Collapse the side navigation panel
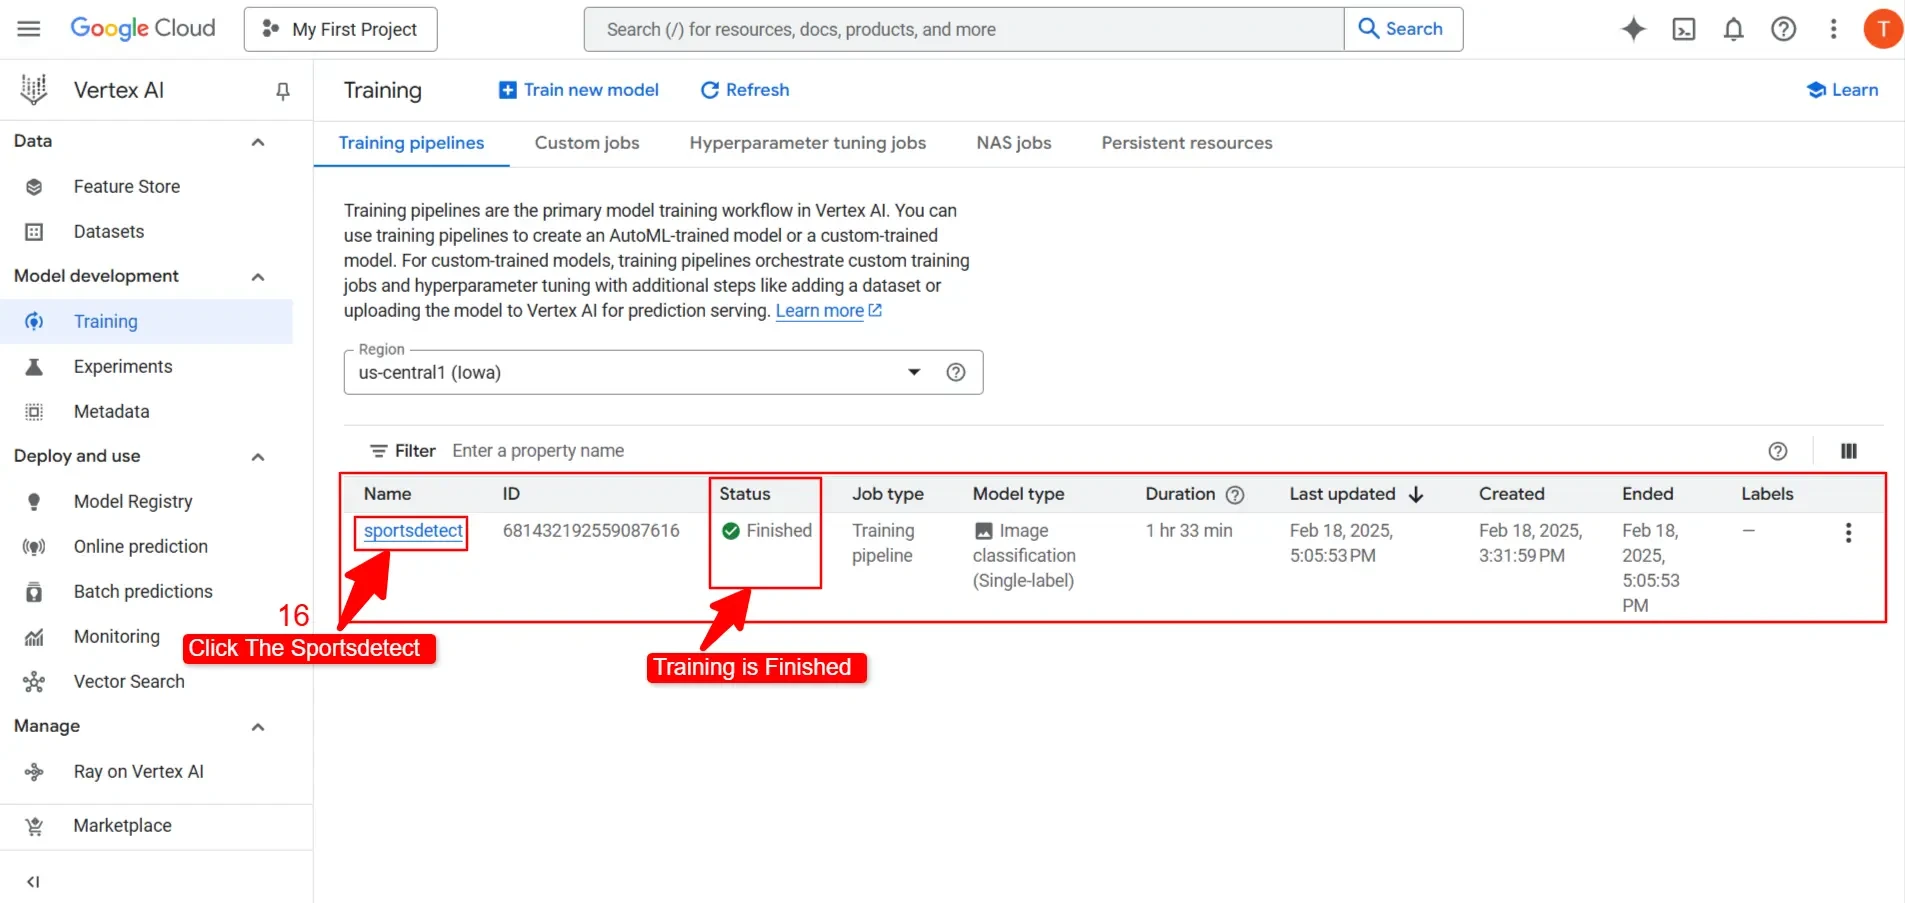The height and width of the screenshot is (903, 1905). (x=33, y=882)
